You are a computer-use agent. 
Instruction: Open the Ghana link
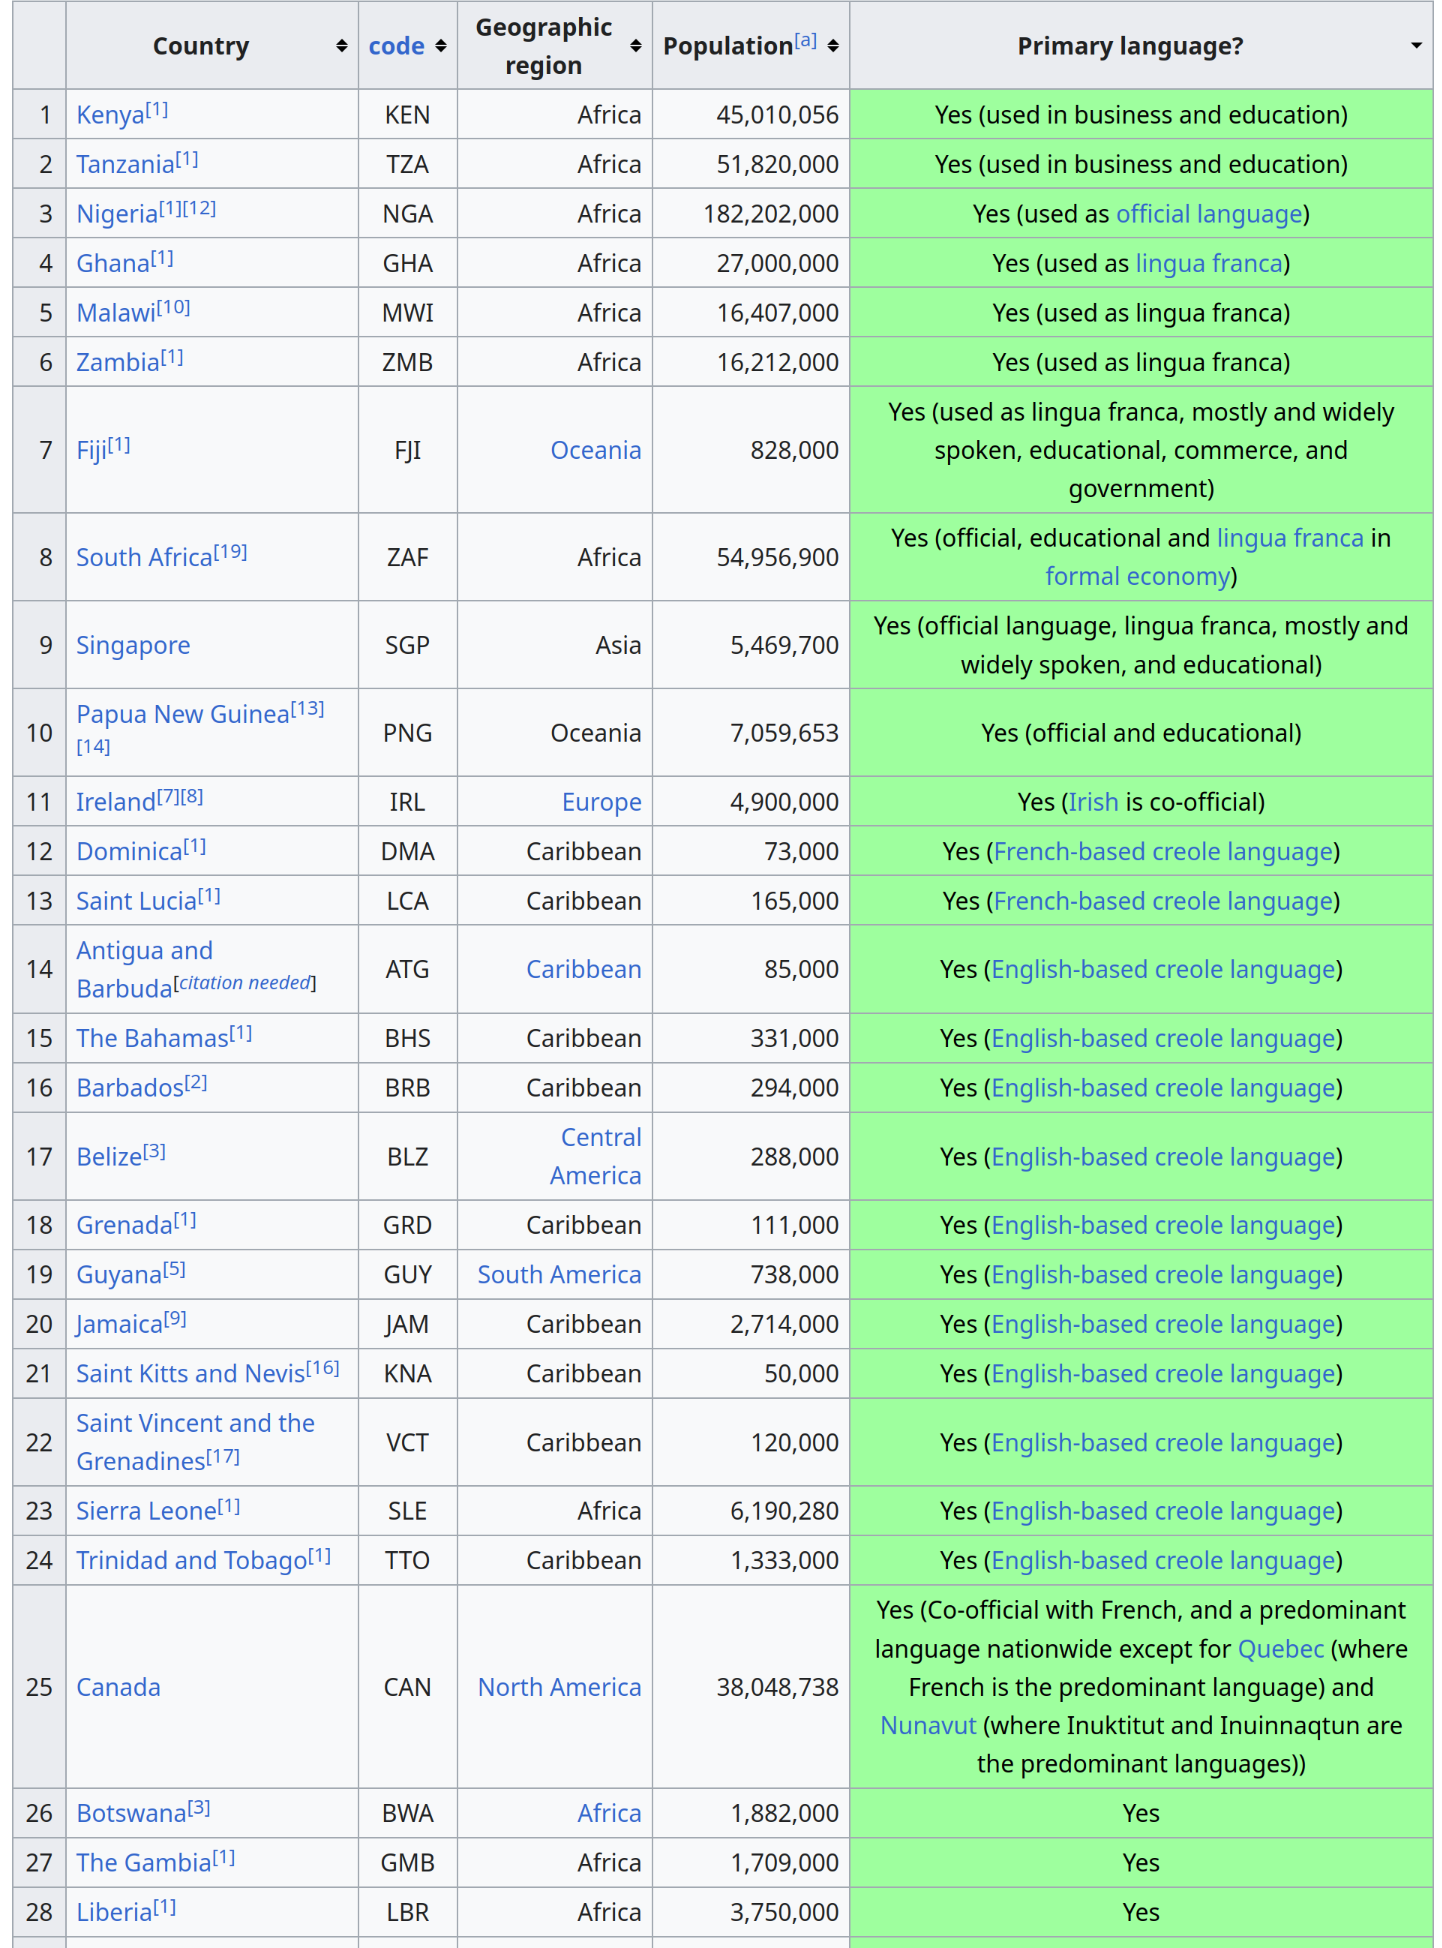[113, 263]
